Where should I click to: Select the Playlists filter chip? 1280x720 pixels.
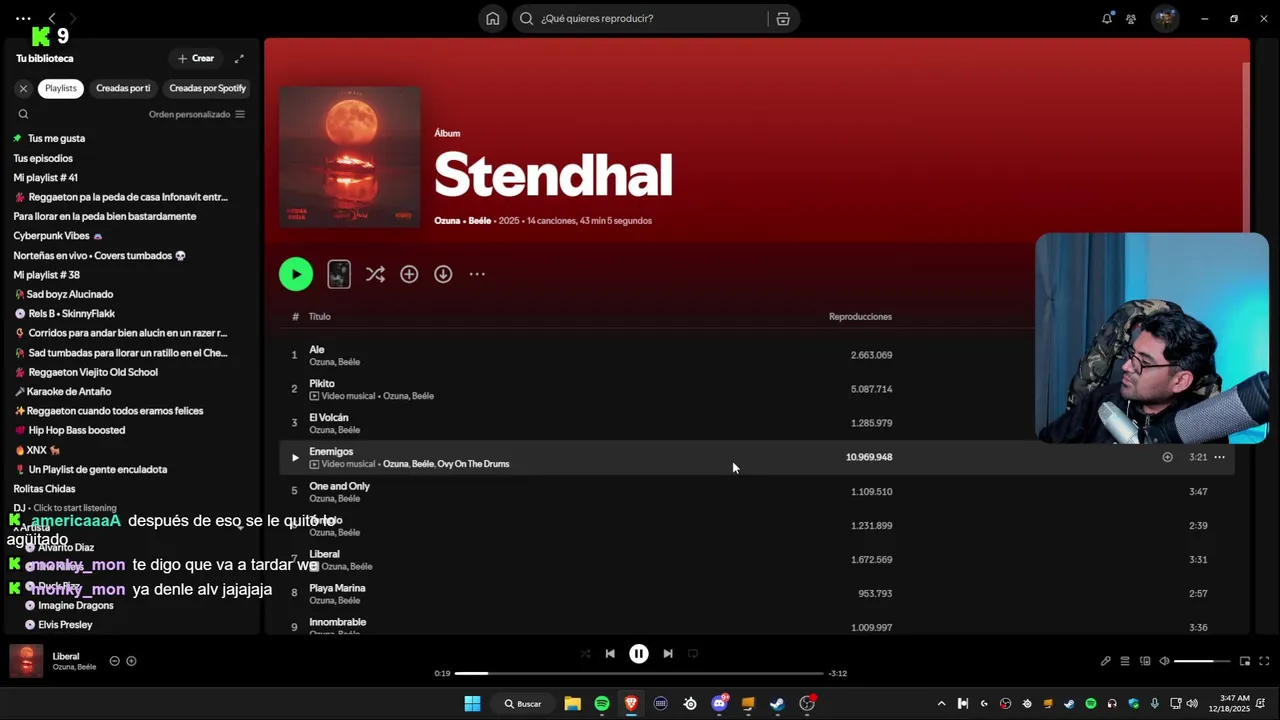tap(61, 88)
